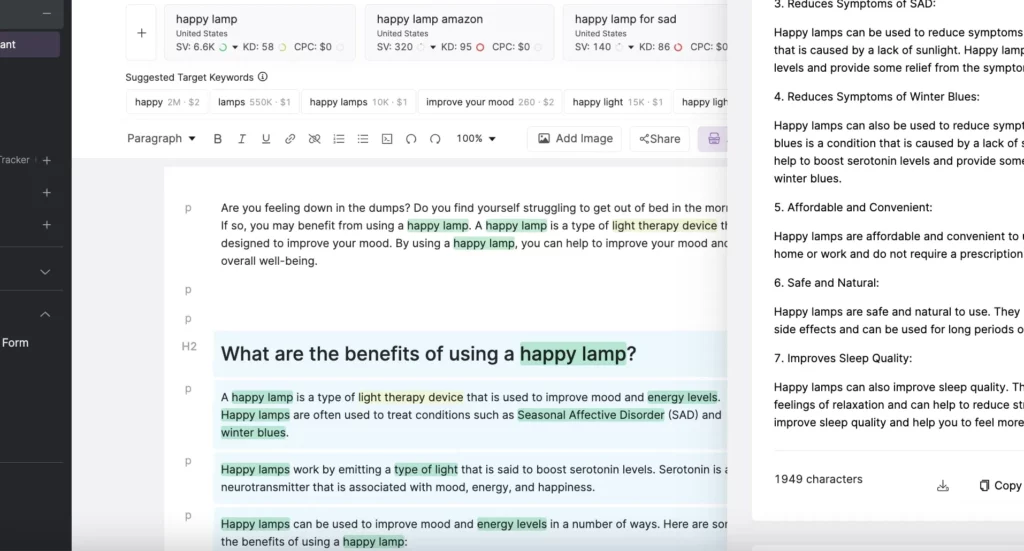
Task: Click the Tracker sidebar label
Action: [14, 160]
